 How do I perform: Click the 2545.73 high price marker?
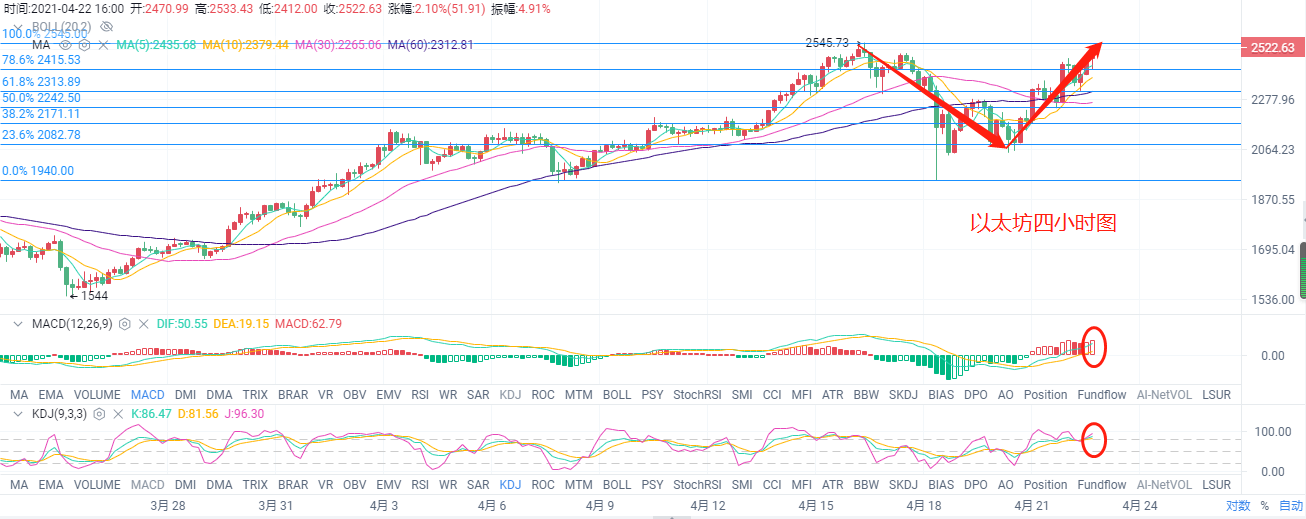click(x=827, y=43)
